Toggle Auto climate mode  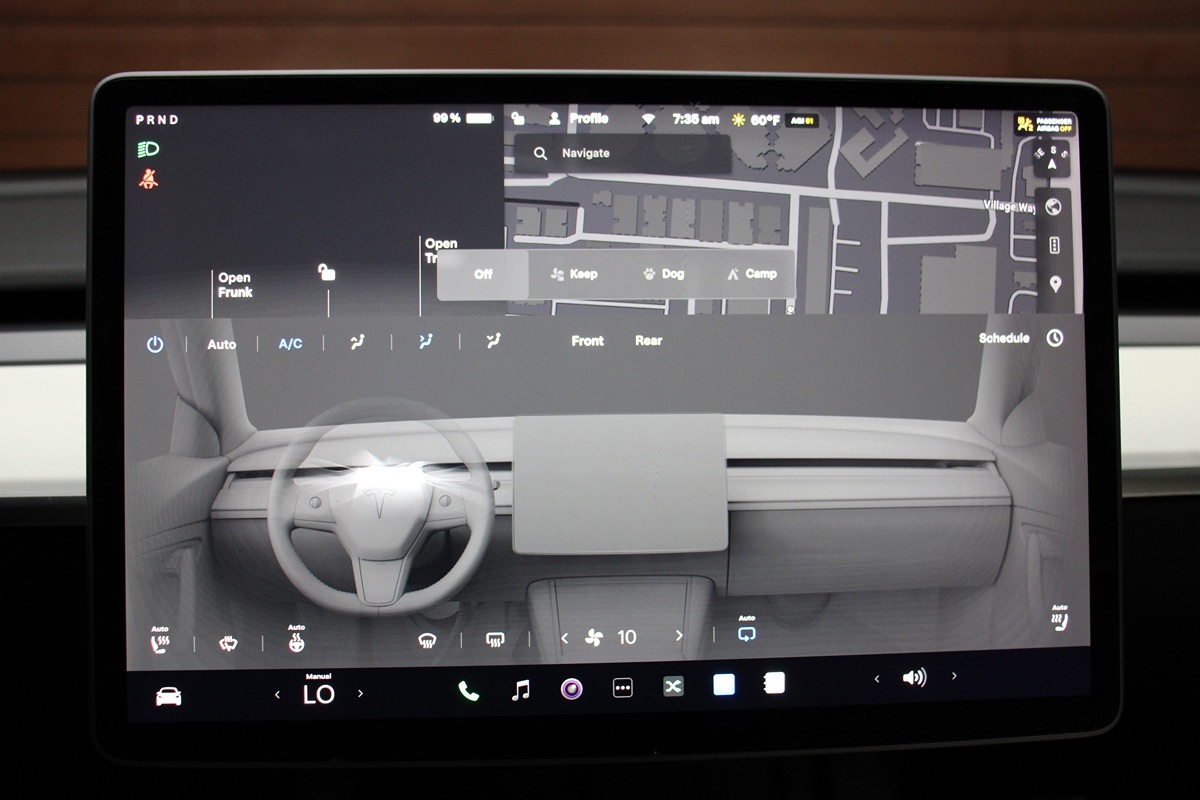tap(222, 344)
